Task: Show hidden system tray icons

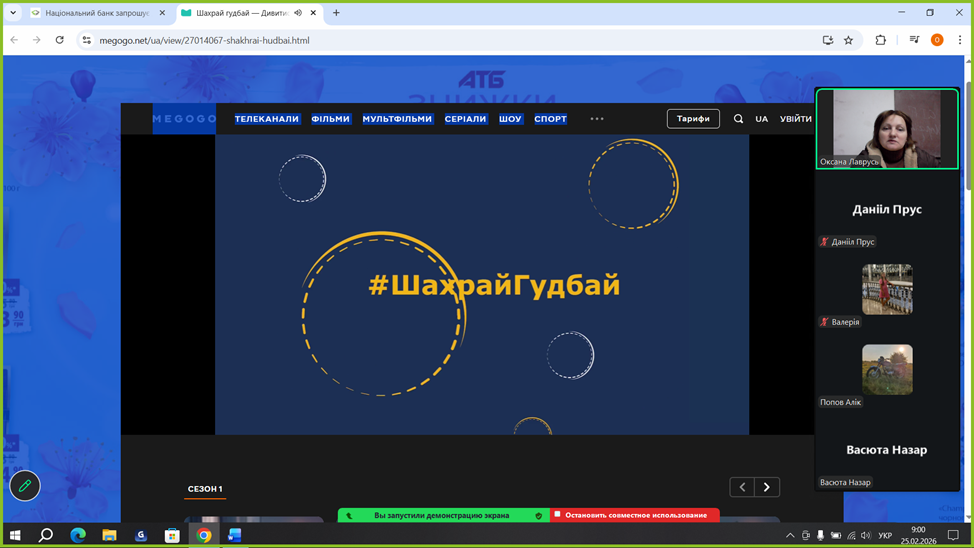Action: 790,535
